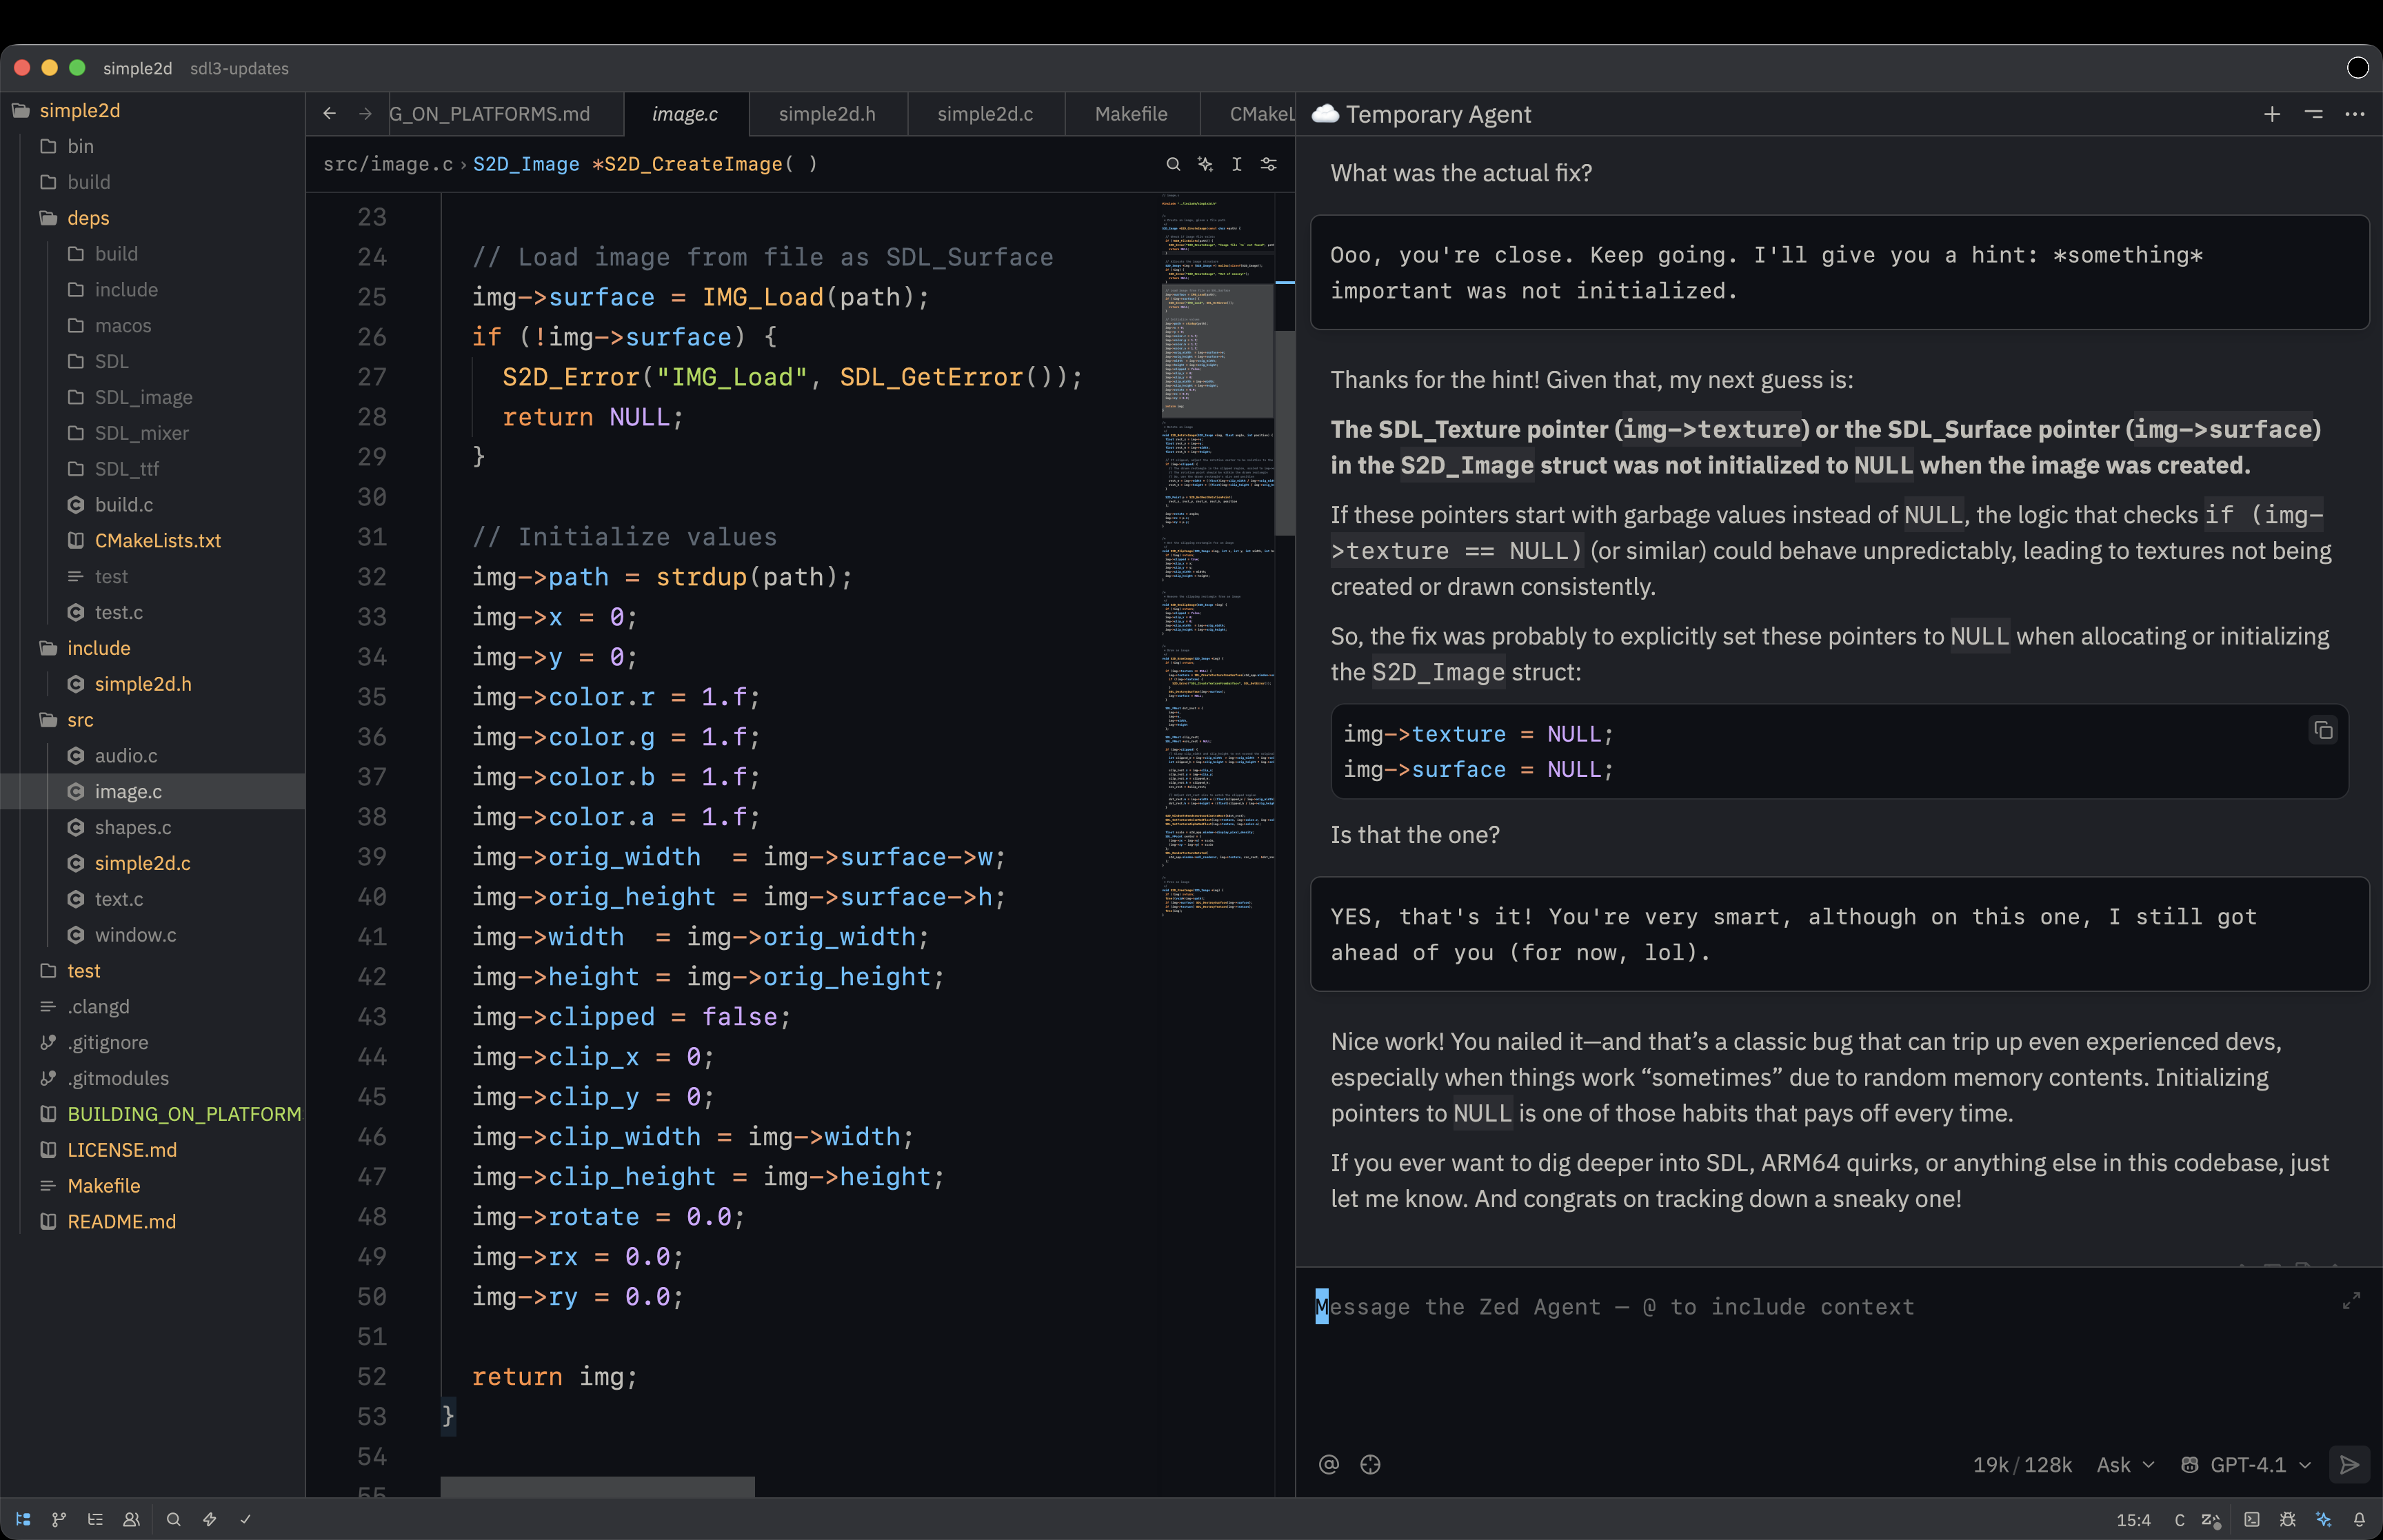Open notifications bell icon
Image resolution: width=2383 pixels, height=1540 pixels.
pos(2359,1519)
